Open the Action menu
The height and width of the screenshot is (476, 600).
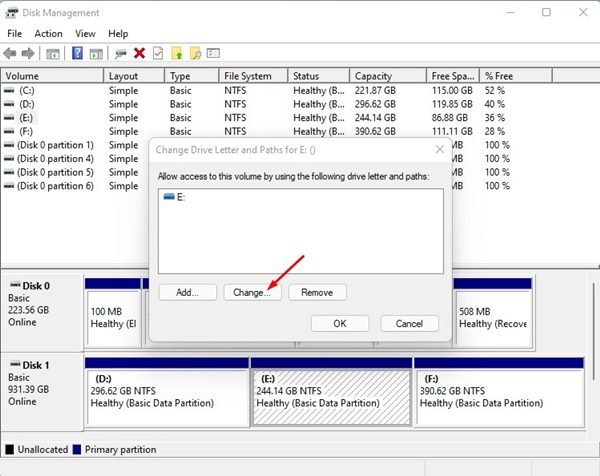coord(48,33)
